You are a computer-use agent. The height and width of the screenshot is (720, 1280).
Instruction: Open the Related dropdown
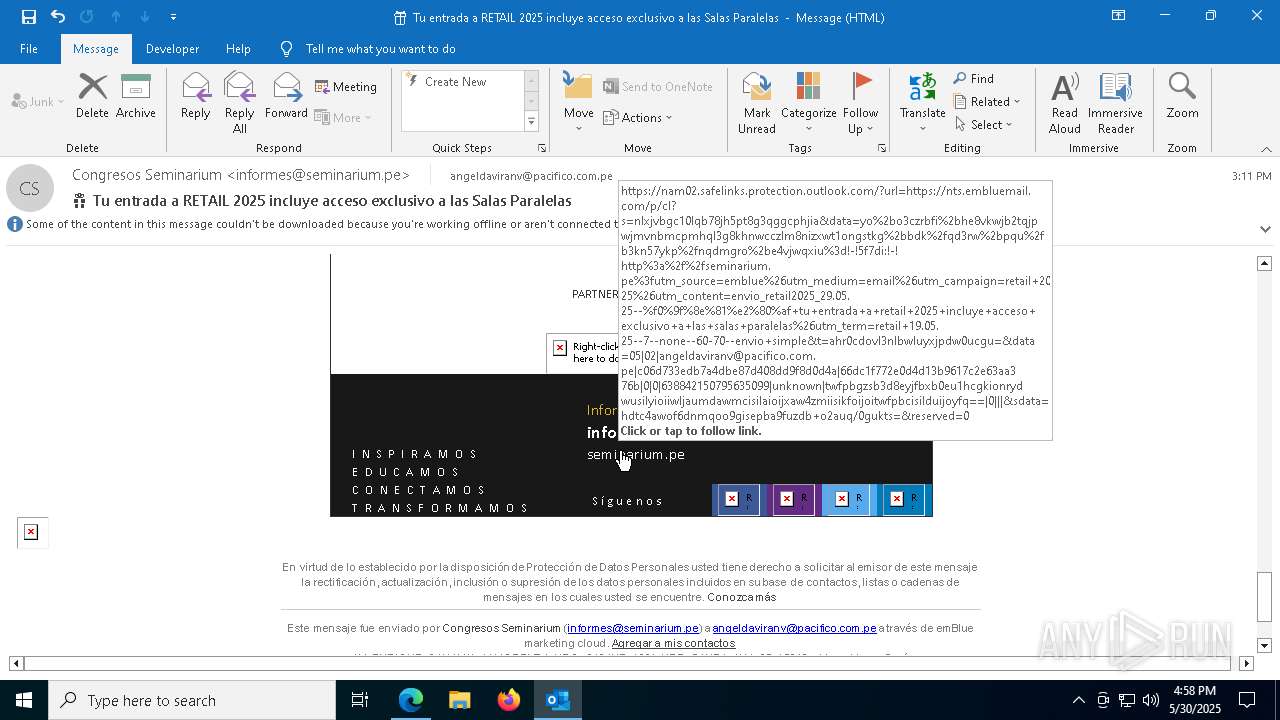[987, 102]
